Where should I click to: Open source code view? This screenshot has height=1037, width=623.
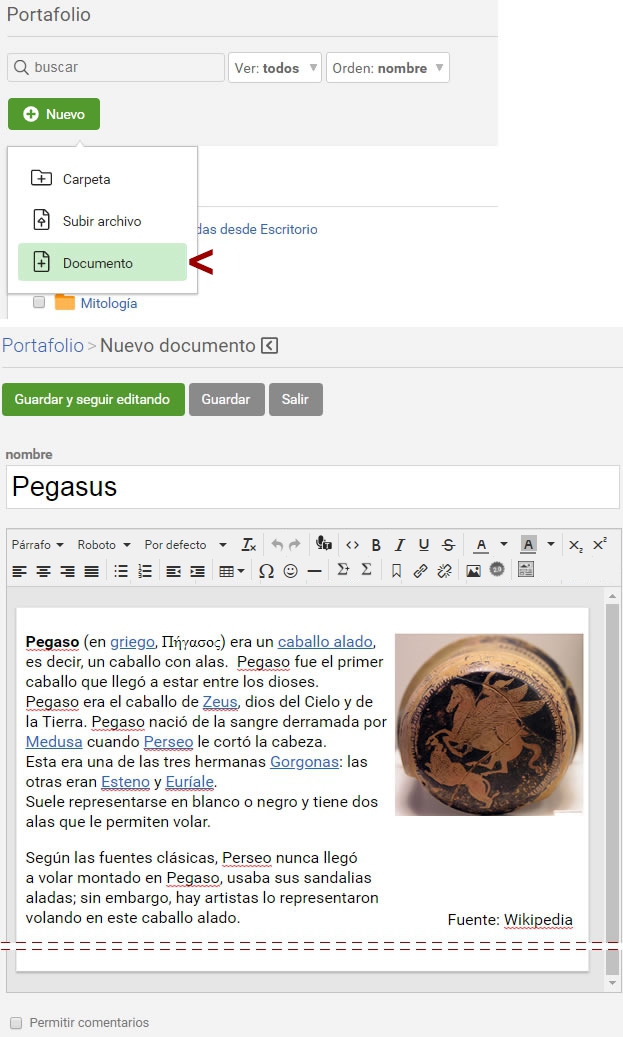[352, 545]
